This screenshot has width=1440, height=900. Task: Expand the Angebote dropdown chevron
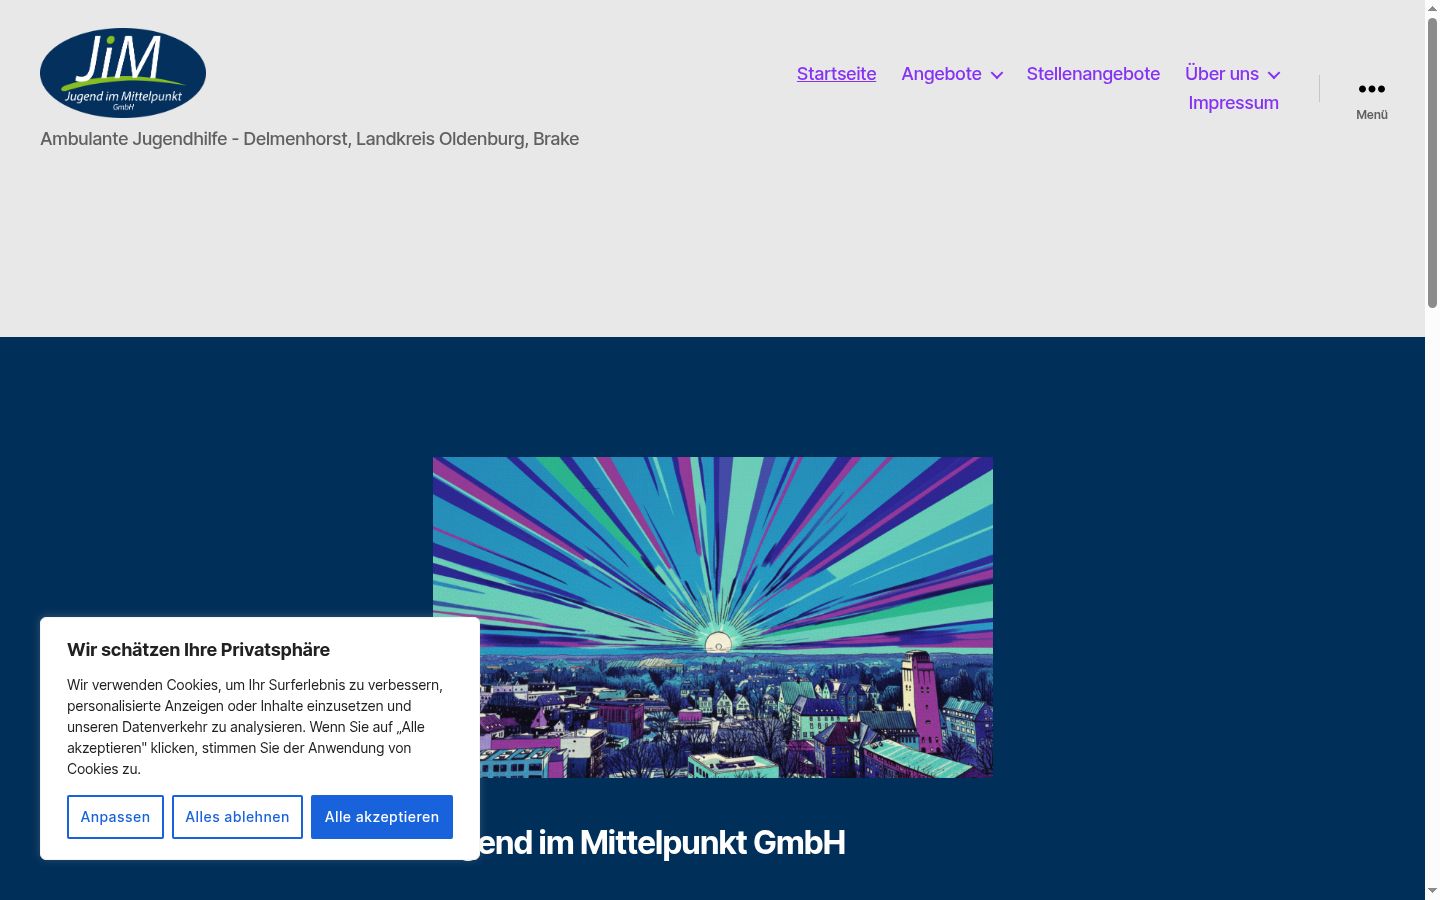[x=997, y=75]
